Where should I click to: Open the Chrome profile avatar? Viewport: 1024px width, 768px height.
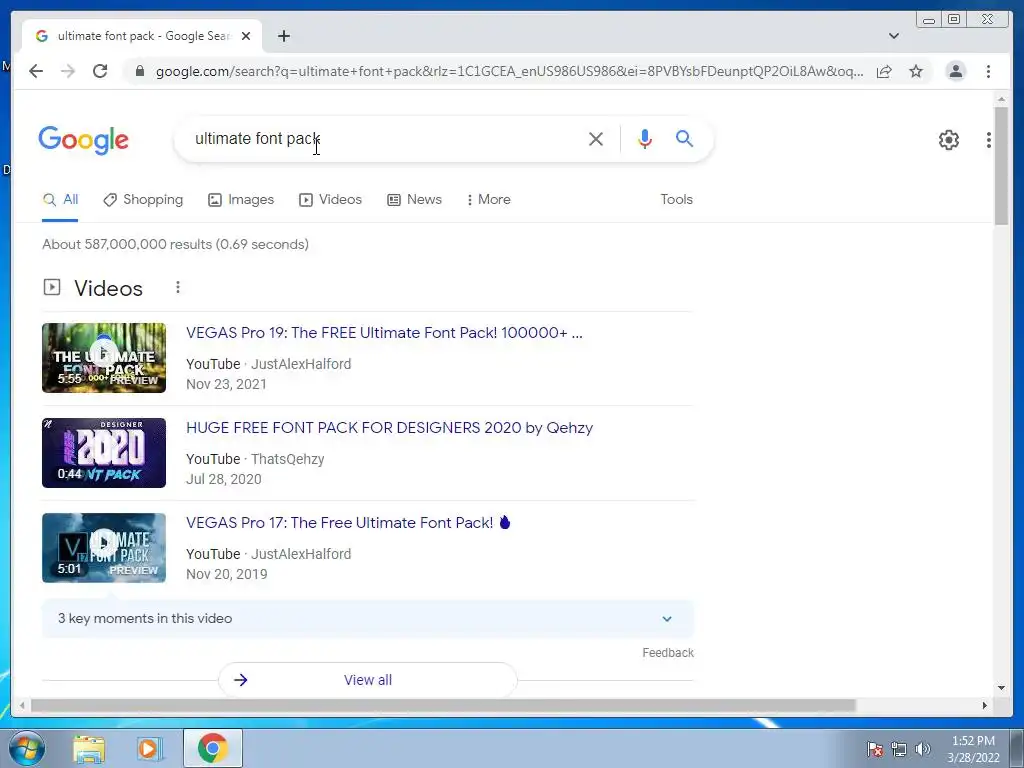coord(955,71)
